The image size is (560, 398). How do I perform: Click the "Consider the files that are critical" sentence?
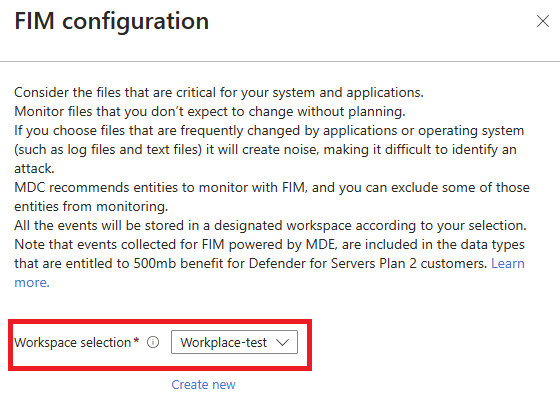point(219,93)
